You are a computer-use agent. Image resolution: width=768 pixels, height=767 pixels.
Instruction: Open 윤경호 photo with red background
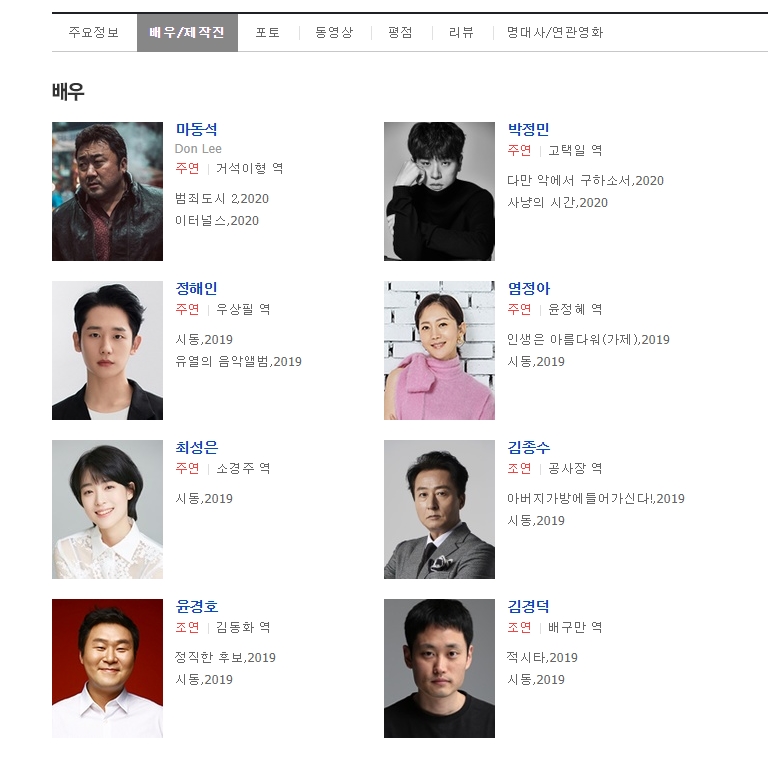tap(107, 669)
